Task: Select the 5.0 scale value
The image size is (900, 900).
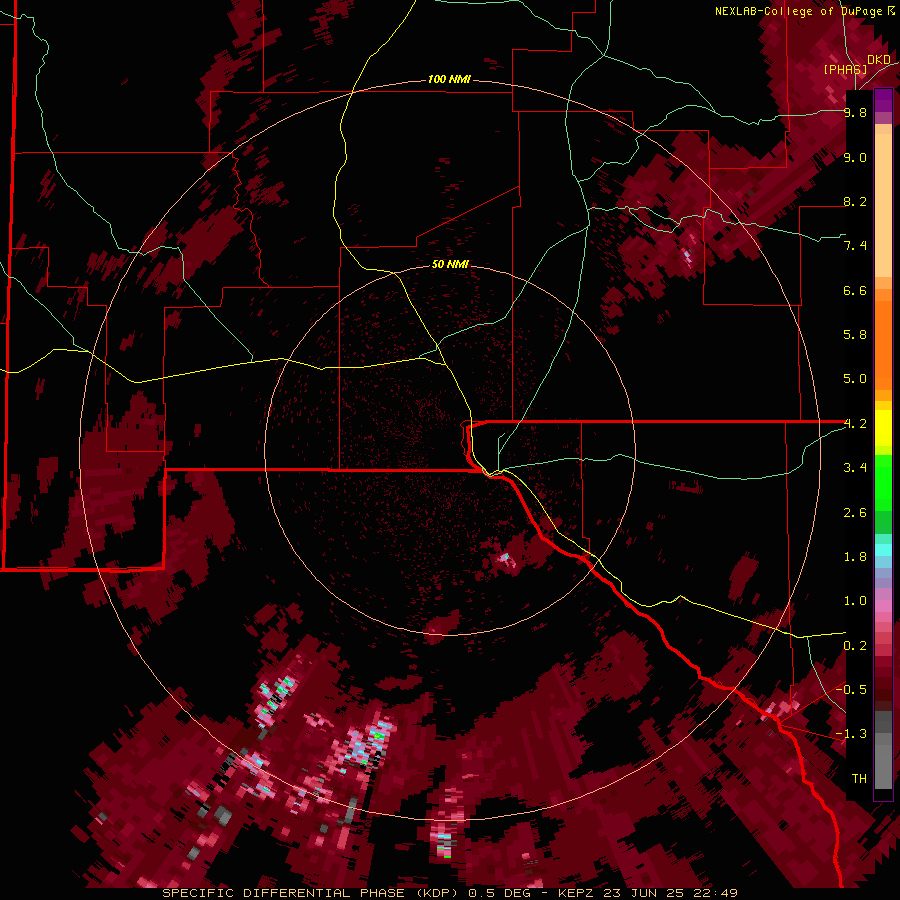Action: (x=855, y=379)
